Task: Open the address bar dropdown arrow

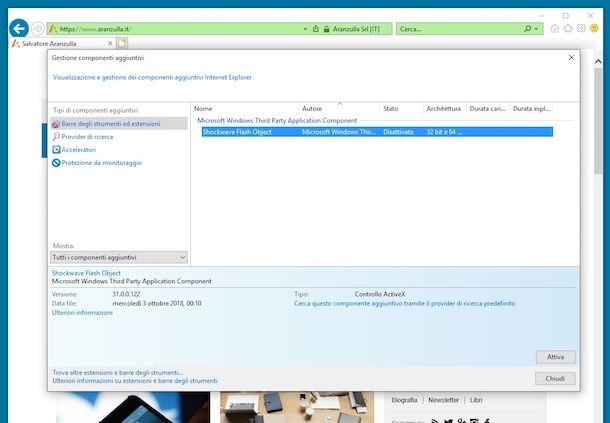Action: click(x=305, y=29)
